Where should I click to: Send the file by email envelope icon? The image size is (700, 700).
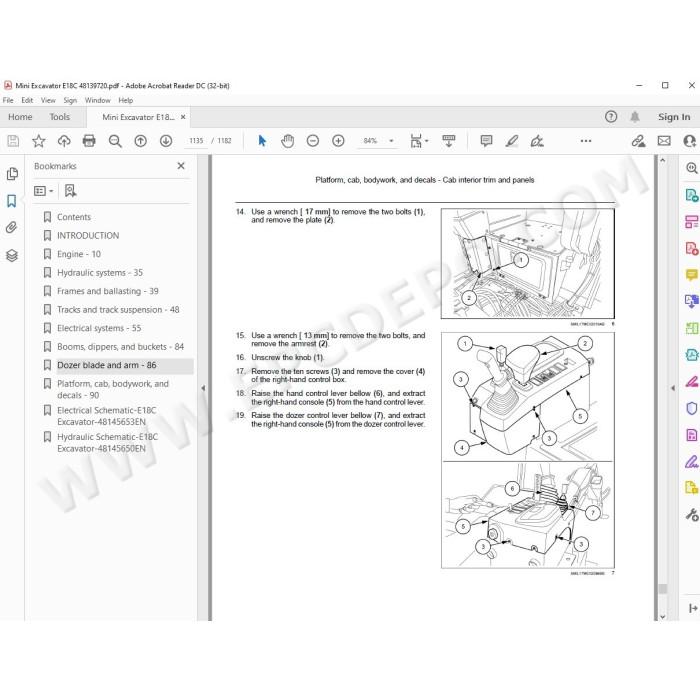(x=664, y=141)
